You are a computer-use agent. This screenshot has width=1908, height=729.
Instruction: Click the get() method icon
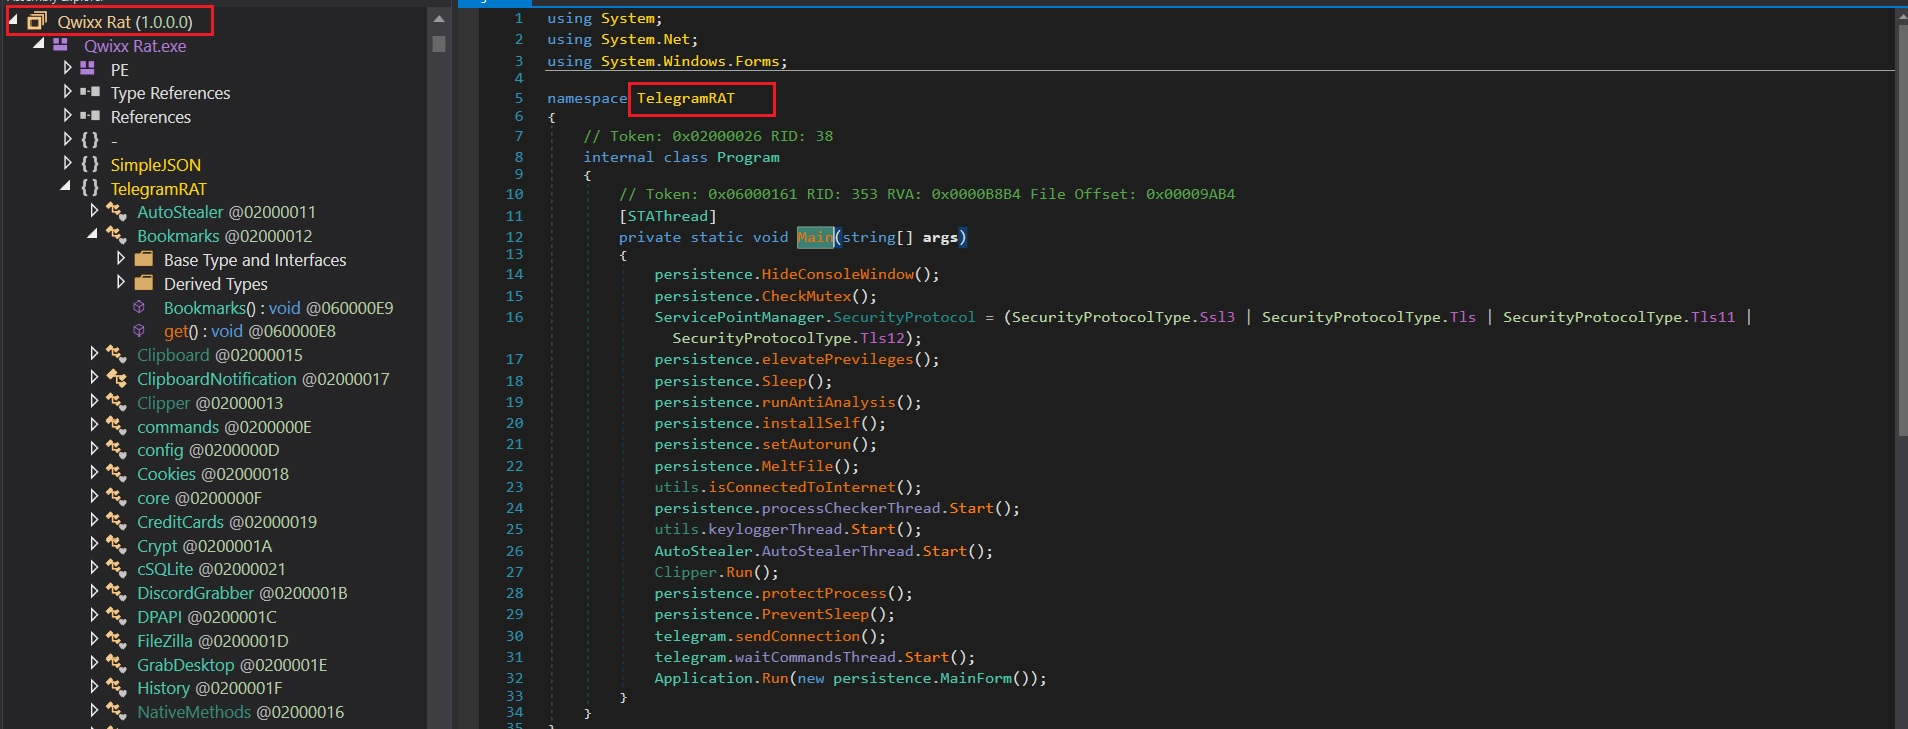[140, 331]
